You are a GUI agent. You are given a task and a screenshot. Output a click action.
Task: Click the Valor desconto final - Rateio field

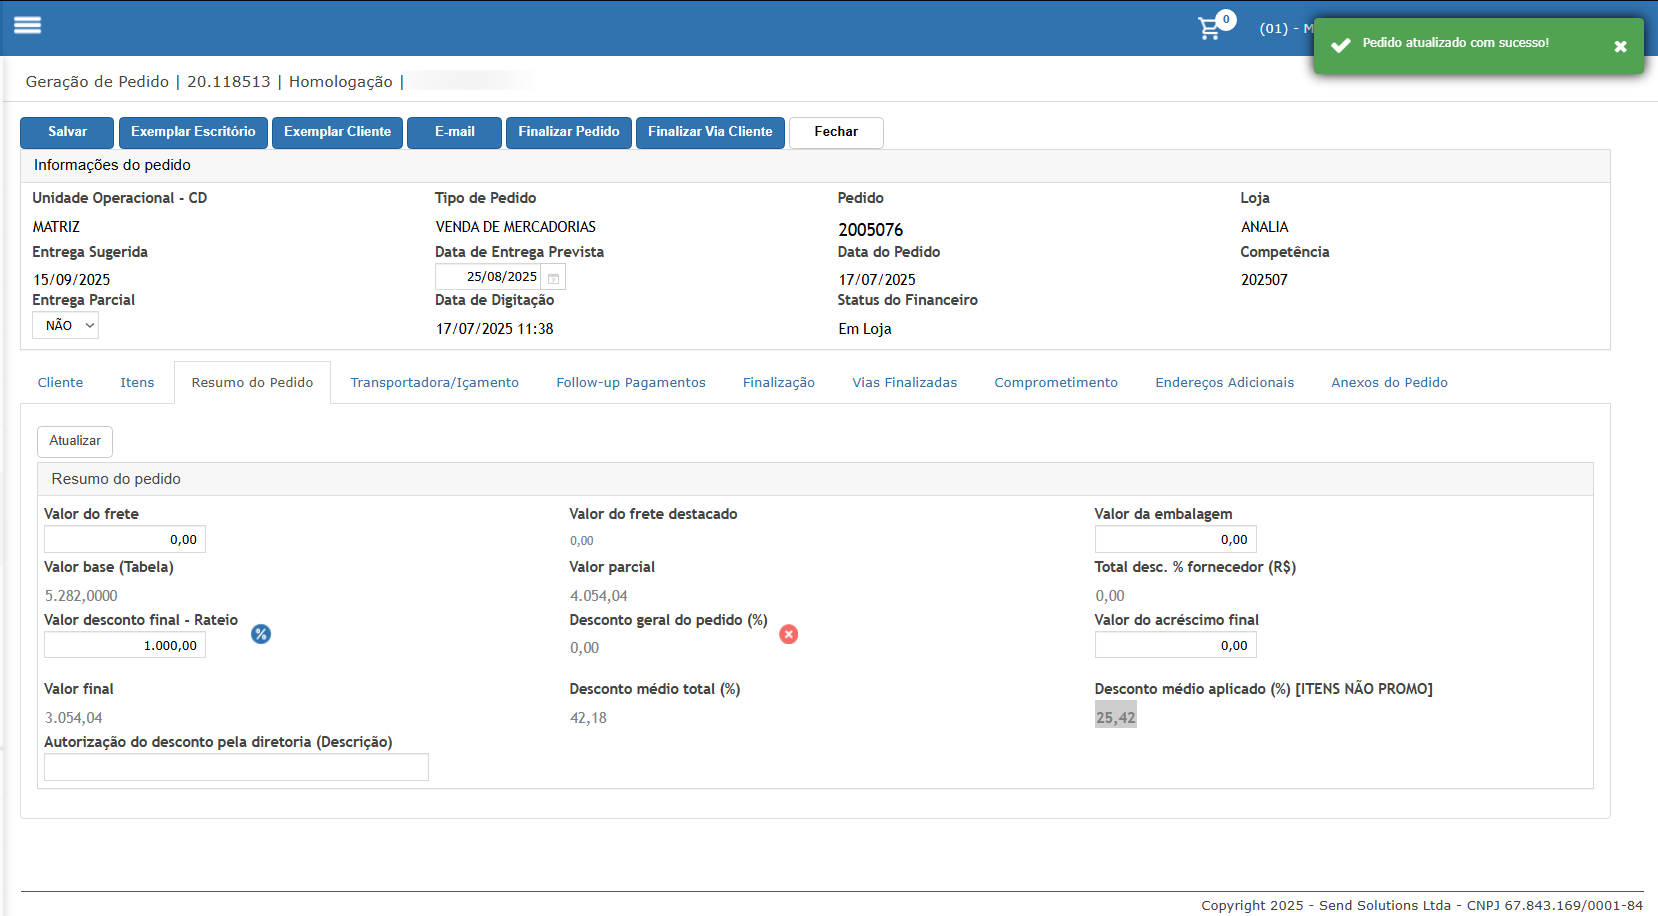[x=125, y=645]
